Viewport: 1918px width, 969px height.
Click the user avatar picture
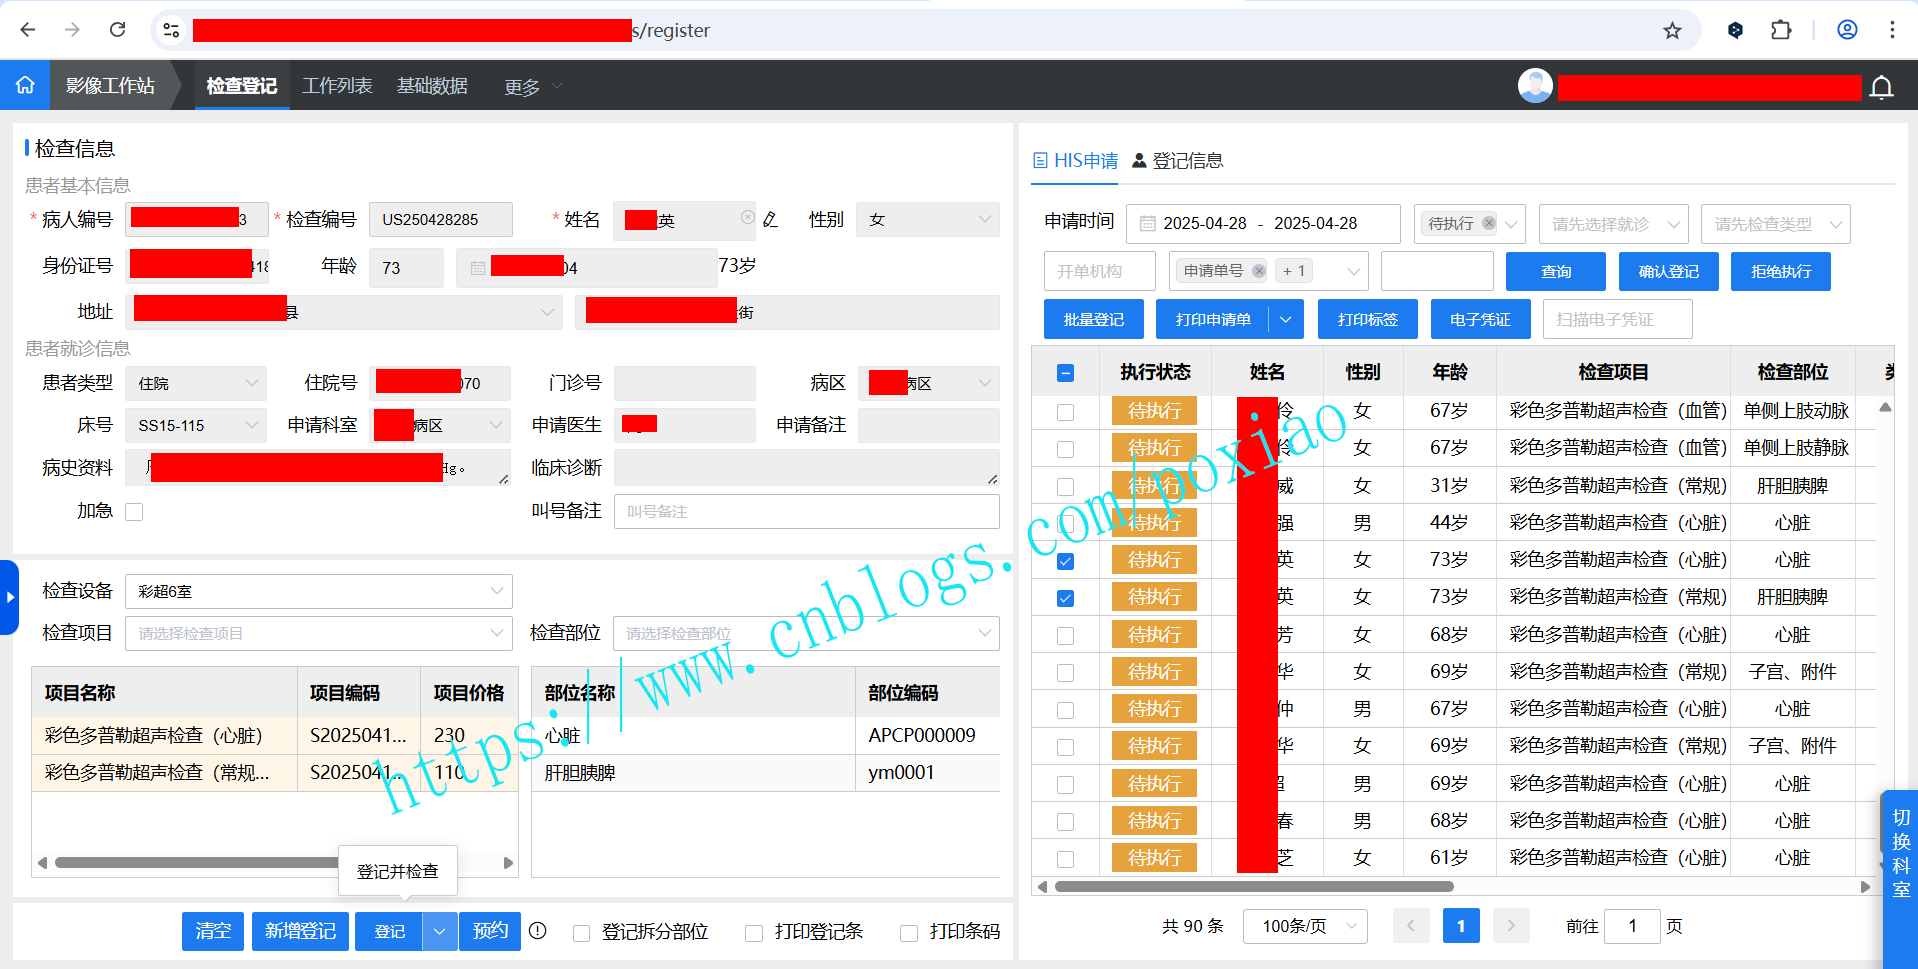(1535, 86)
